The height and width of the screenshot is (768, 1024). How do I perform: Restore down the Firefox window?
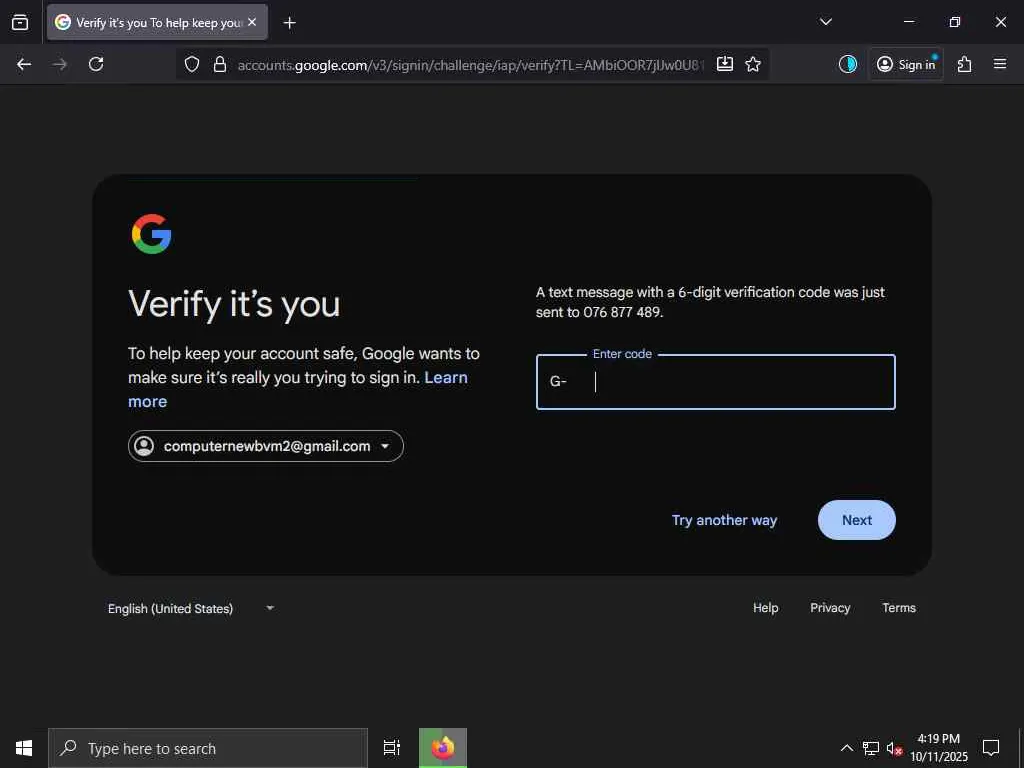(955, 22)
